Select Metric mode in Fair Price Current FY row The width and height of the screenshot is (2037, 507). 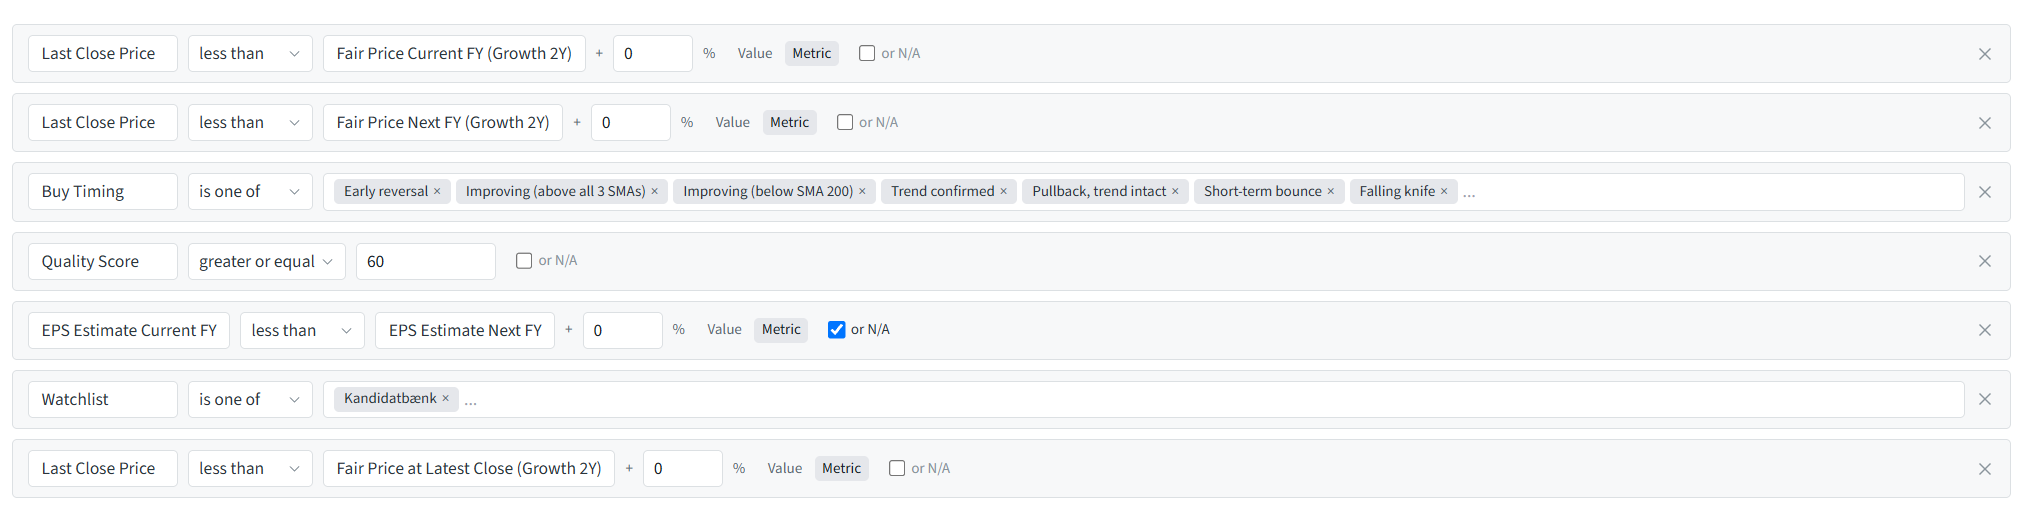tap(812, 54)
